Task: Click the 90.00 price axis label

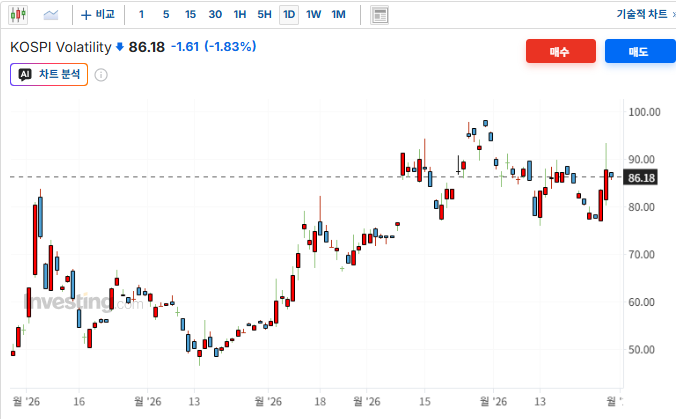Action: 642,159
